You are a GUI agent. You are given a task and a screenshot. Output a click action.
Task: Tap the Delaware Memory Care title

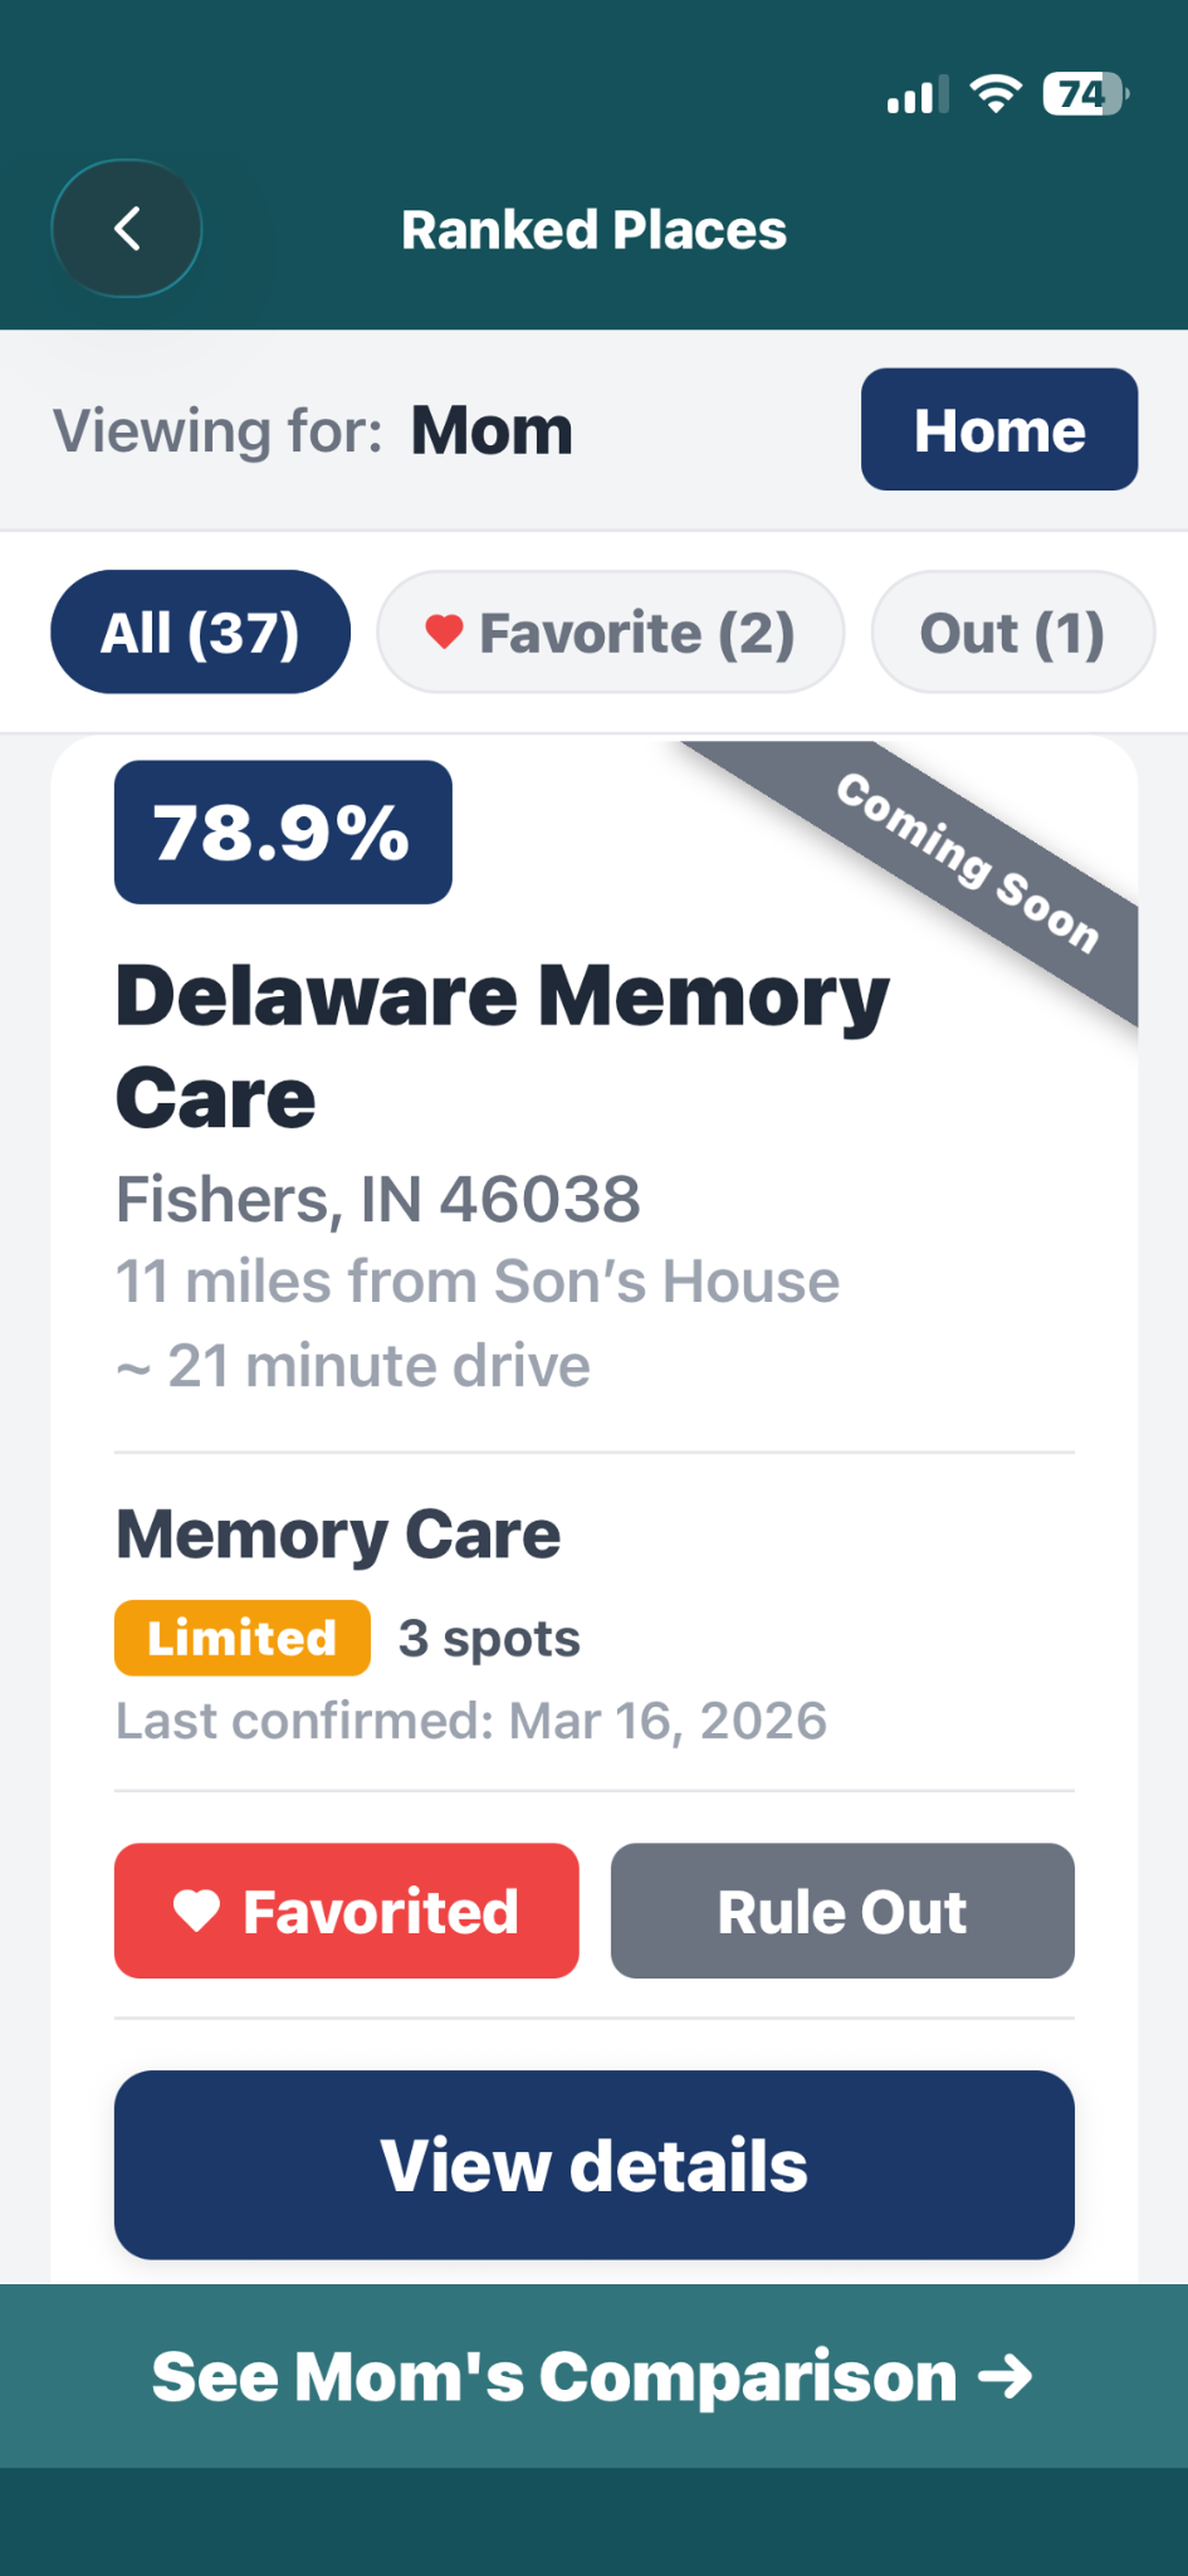[x=500, y=1045]
